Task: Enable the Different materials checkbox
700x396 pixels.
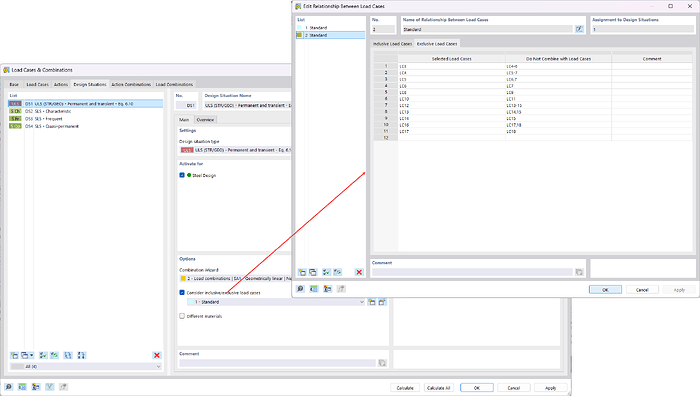Action: coord(182,316)
